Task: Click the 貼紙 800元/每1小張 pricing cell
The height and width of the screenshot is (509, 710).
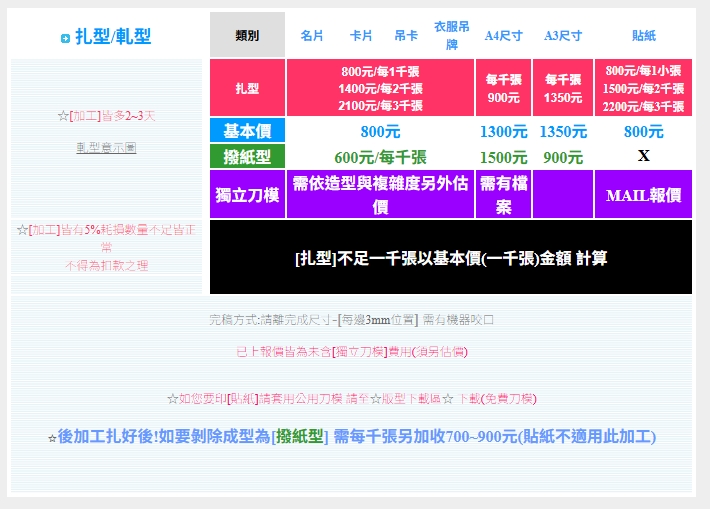Action: click(x=643, y=88)
